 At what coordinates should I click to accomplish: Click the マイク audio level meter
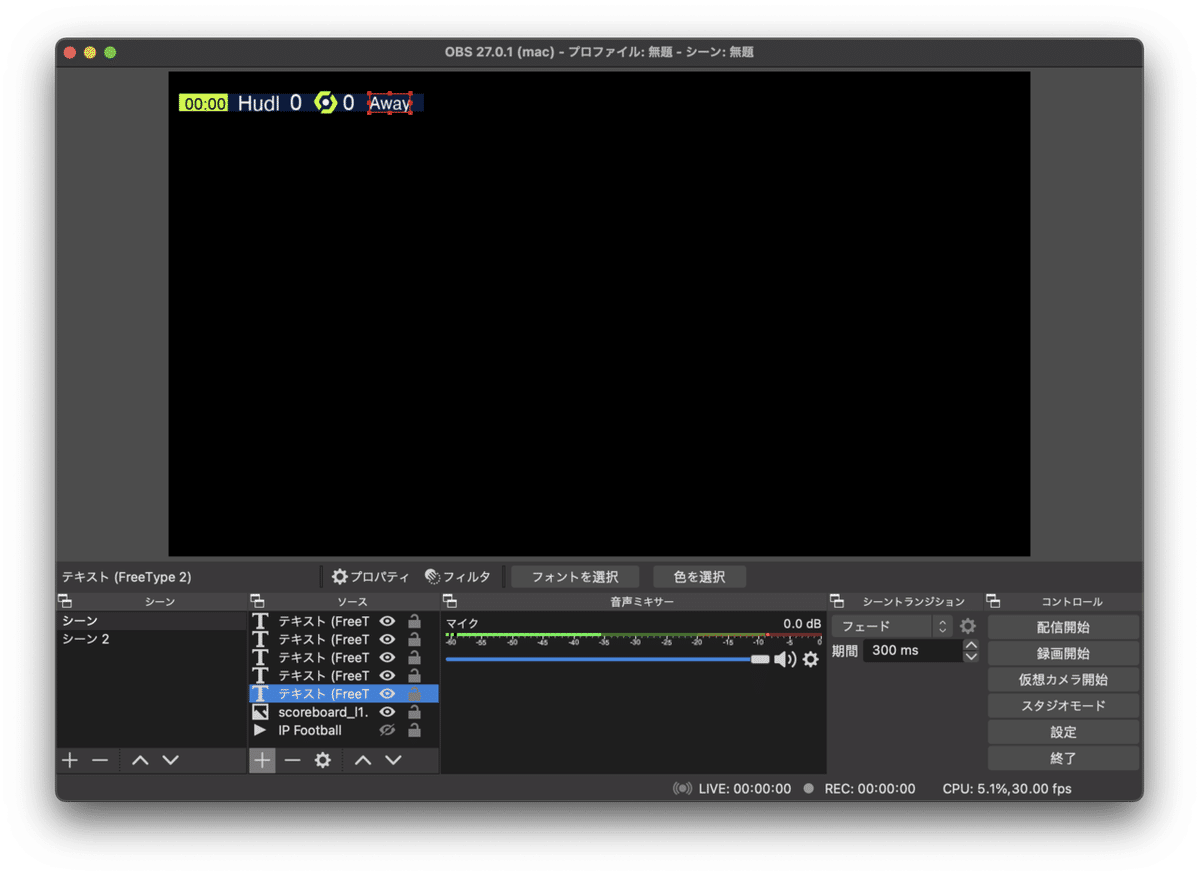[633, 637]
